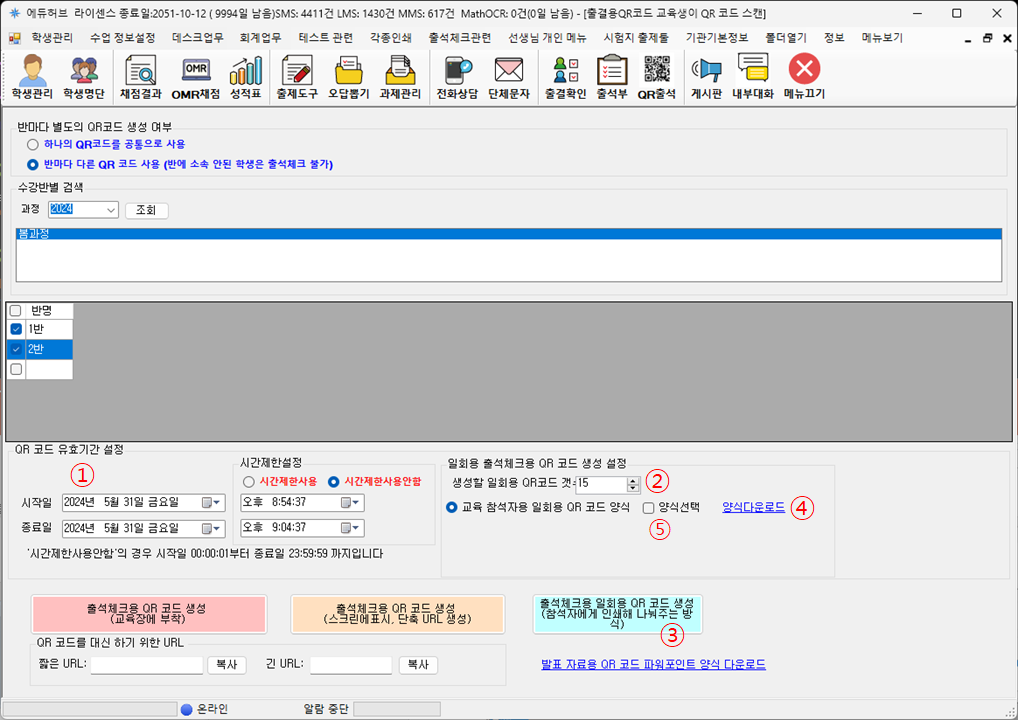
Task: Open the 단체문자 envelope icon
Action: pos(509,76)
